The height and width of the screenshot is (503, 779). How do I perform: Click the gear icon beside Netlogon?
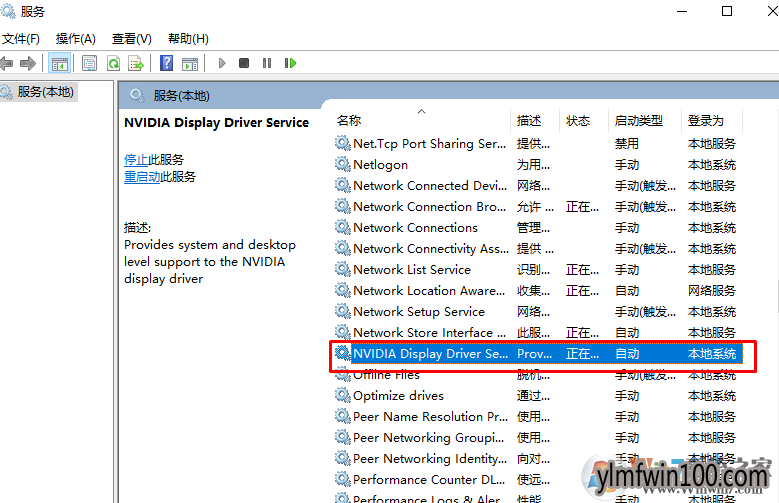[343, 164]
